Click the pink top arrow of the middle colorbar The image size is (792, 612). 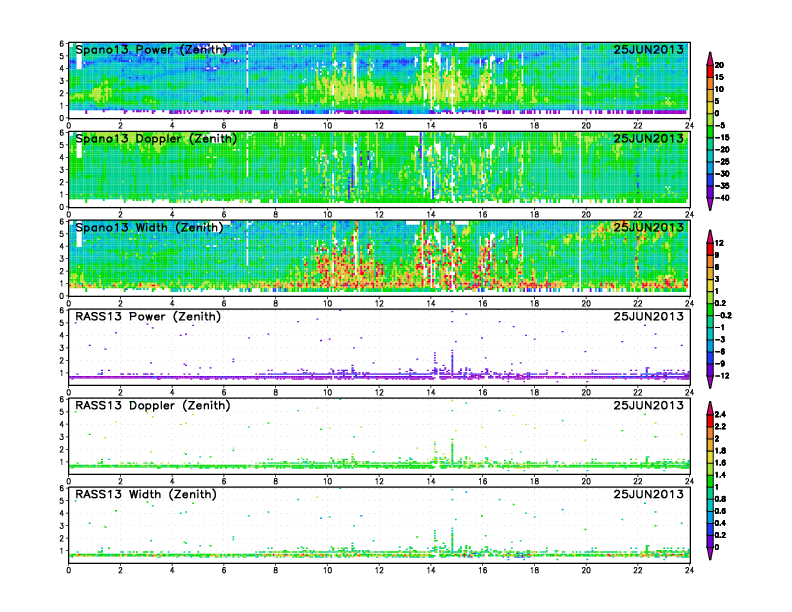710,237
